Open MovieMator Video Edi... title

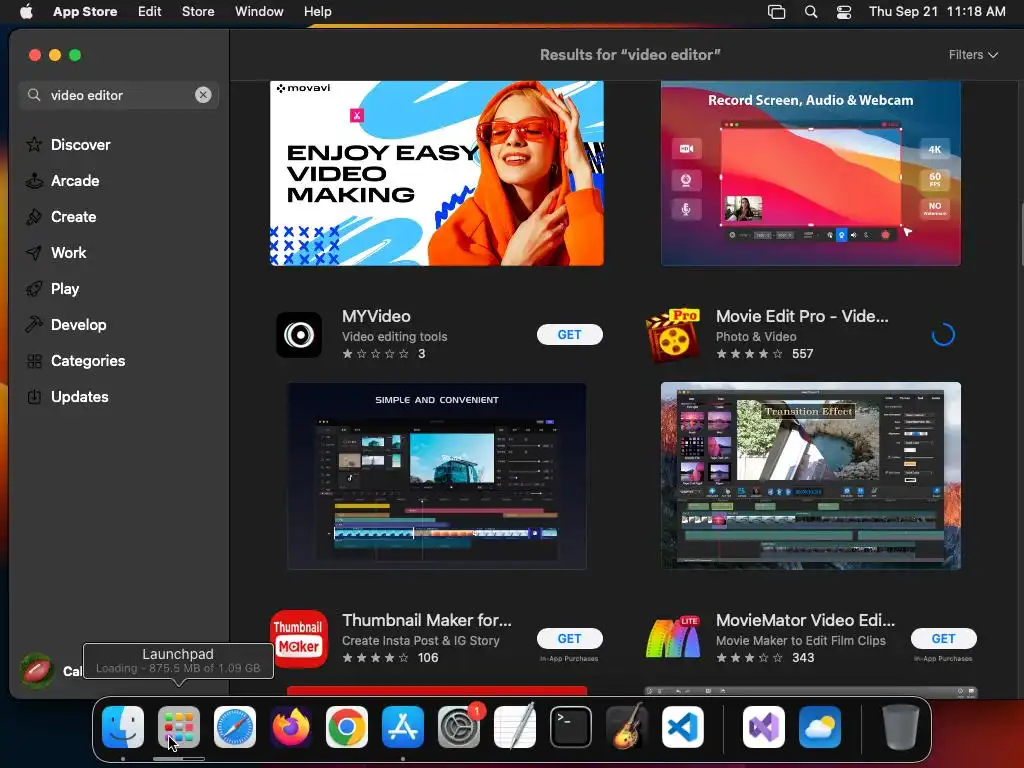(805, 620)
